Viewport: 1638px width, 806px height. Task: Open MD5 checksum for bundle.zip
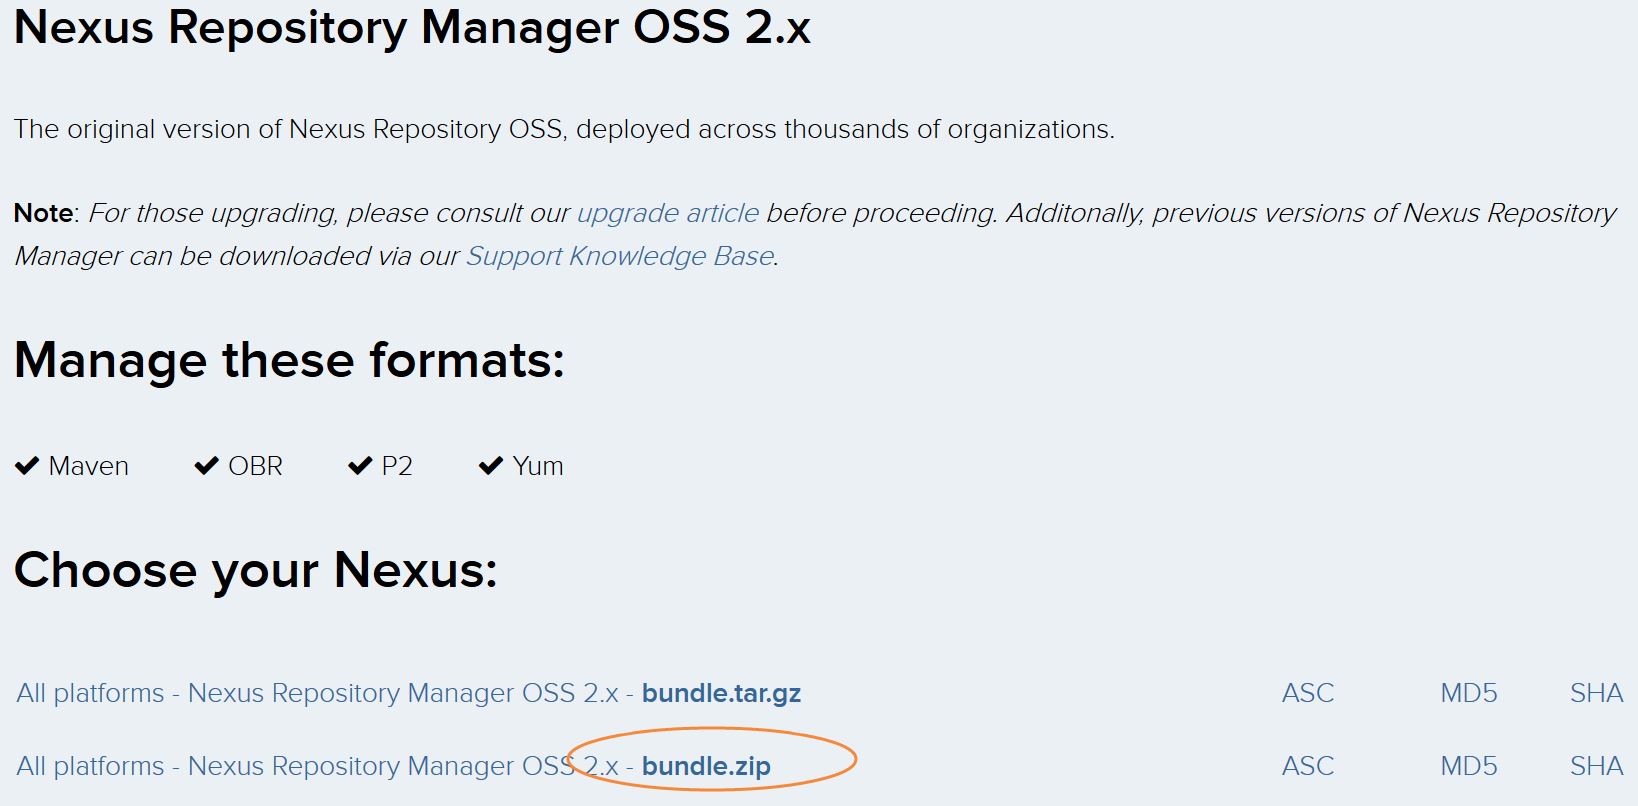(x=1468, y=766)
